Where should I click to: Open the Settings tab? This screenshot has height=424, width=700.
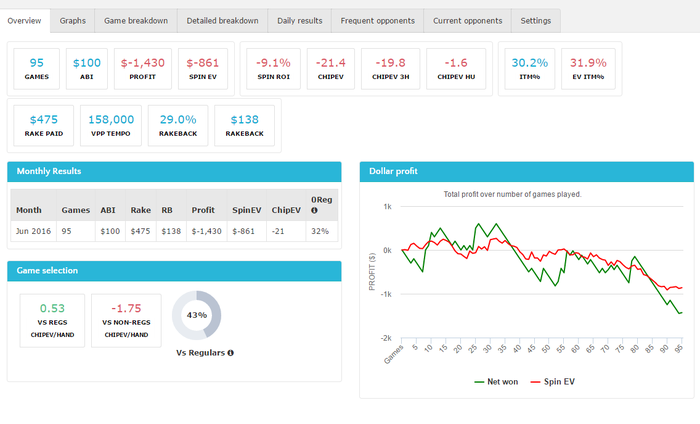tap(536, 21)
